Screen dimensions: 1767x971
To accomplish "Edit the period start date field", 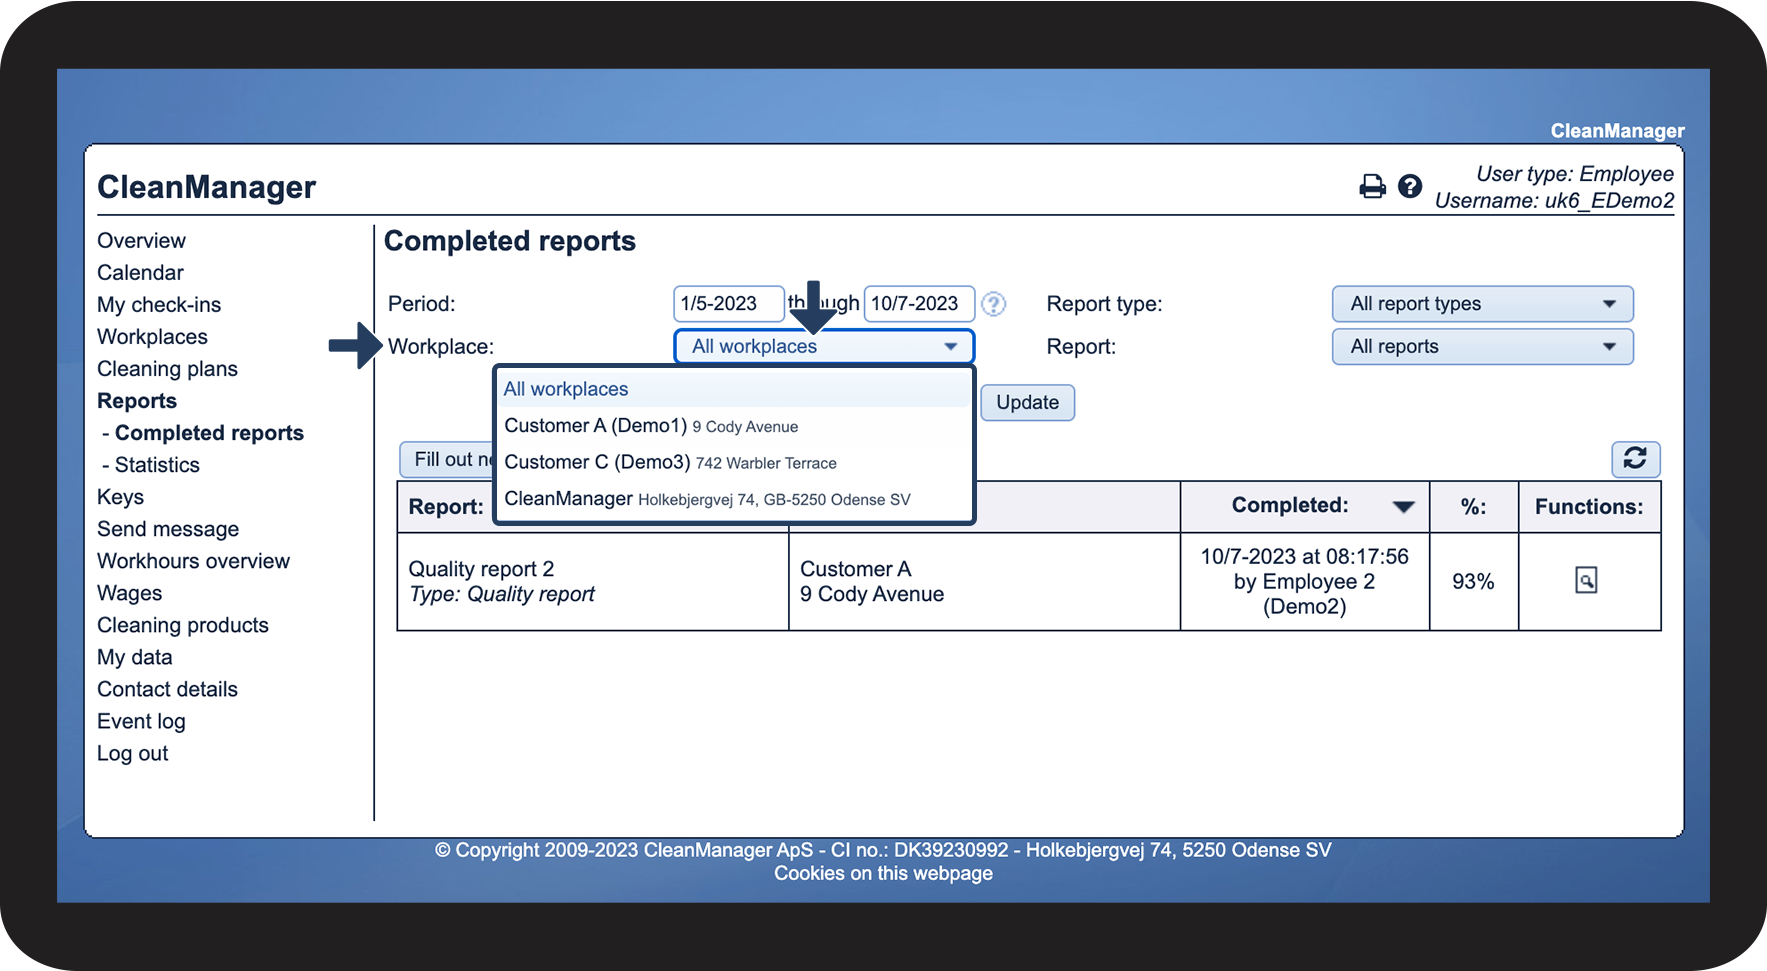I will pyautogui.click(x=727, y=304).
